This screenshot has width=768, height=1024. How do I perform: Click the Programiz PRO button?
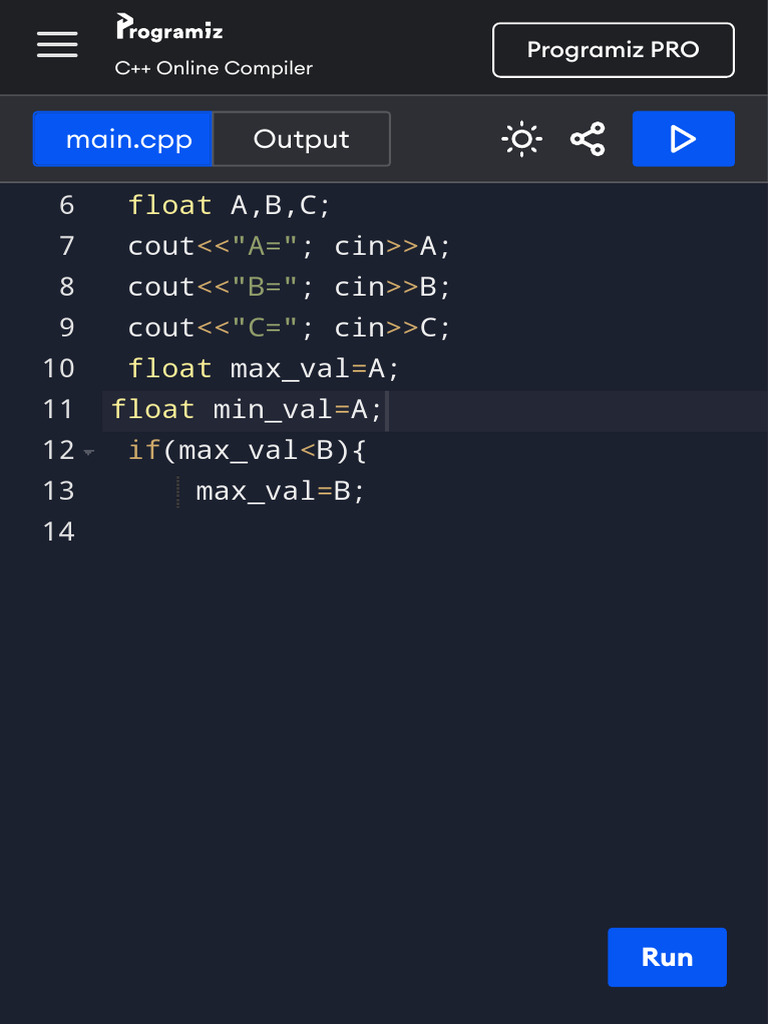[613, 50]
